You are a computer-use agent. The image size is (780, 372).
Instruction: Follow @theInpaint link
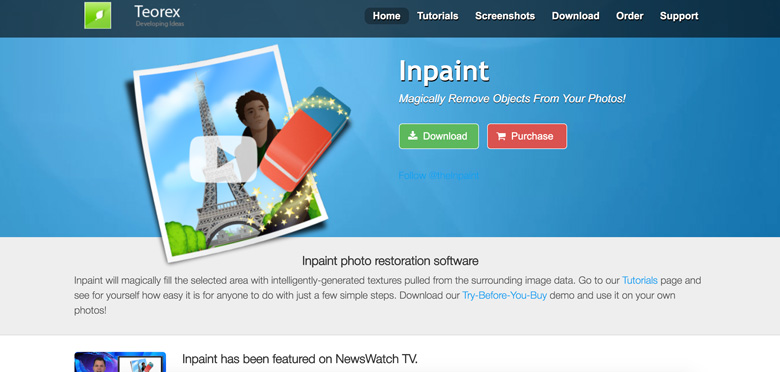point(439,176)
